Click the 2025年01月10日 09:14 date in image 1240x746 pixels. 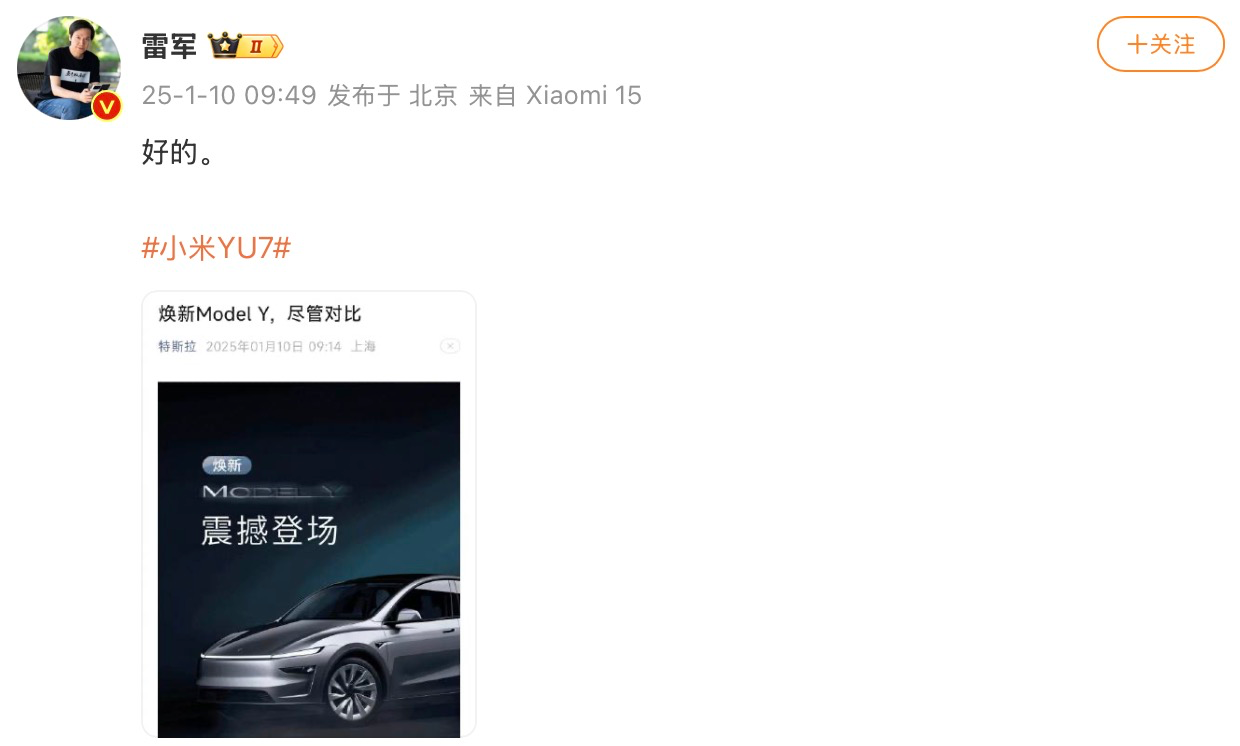(x=273, y=346)
